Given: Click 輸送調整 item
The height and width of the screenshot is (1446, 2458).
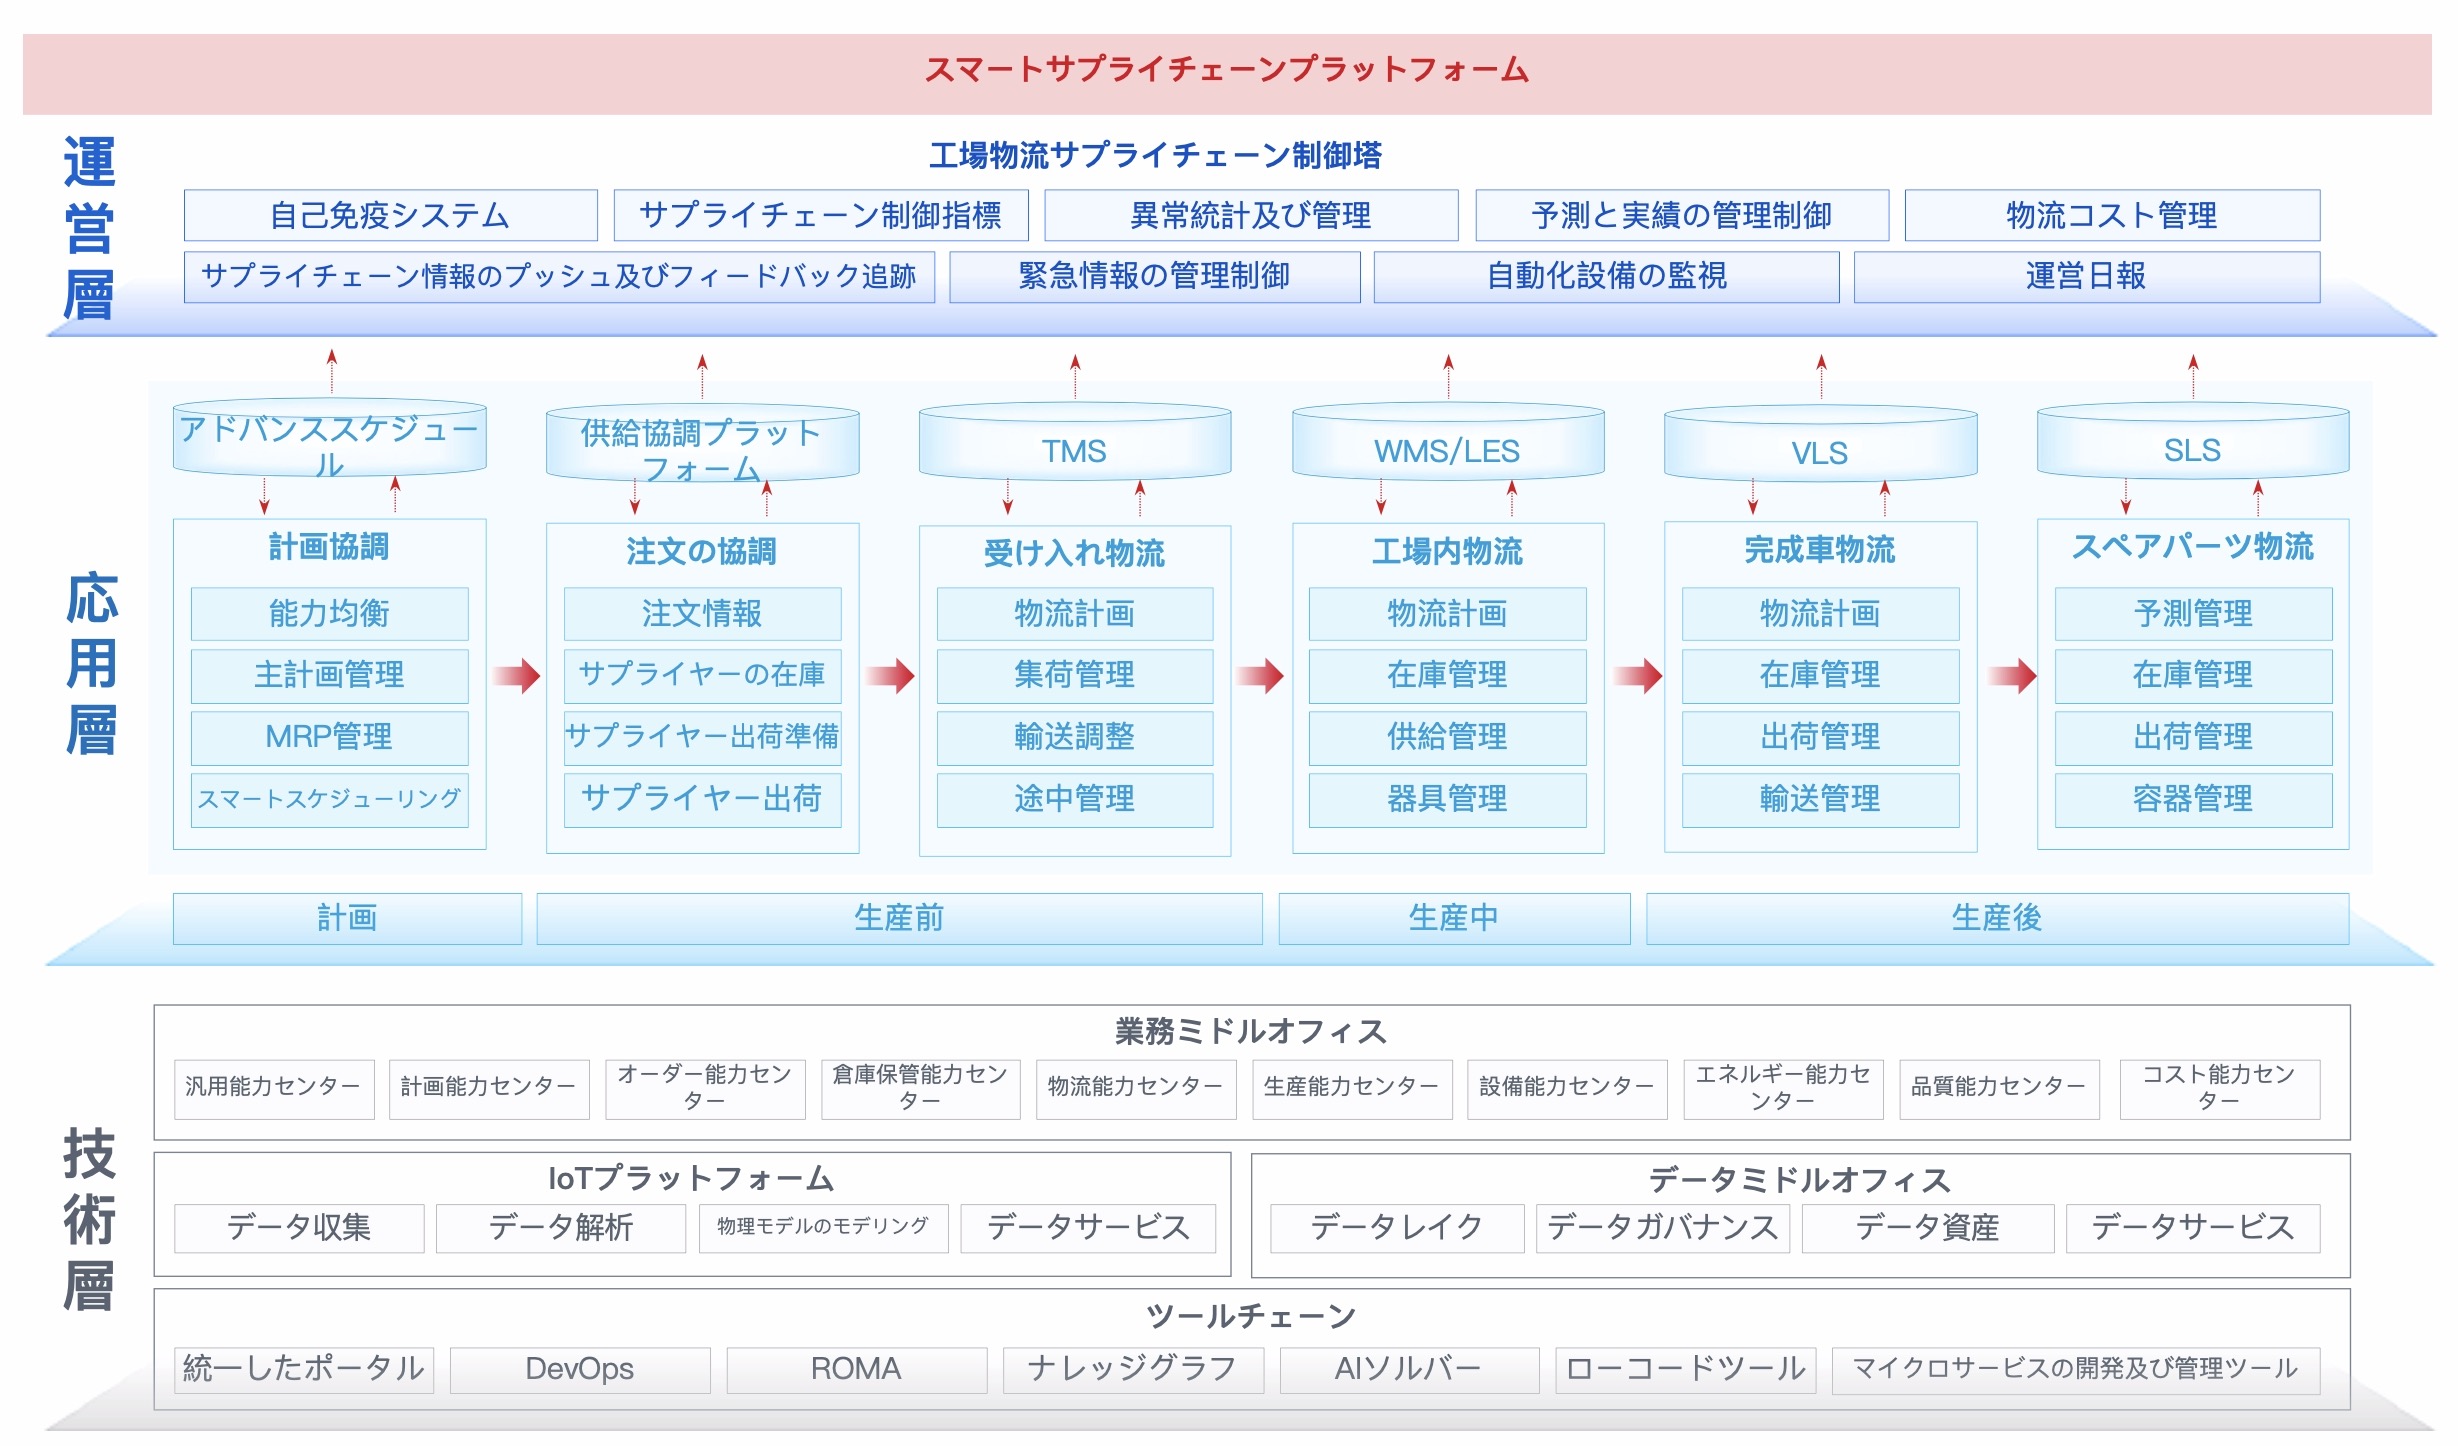Looking at the screenshot, I should (x=1075, y=738).
